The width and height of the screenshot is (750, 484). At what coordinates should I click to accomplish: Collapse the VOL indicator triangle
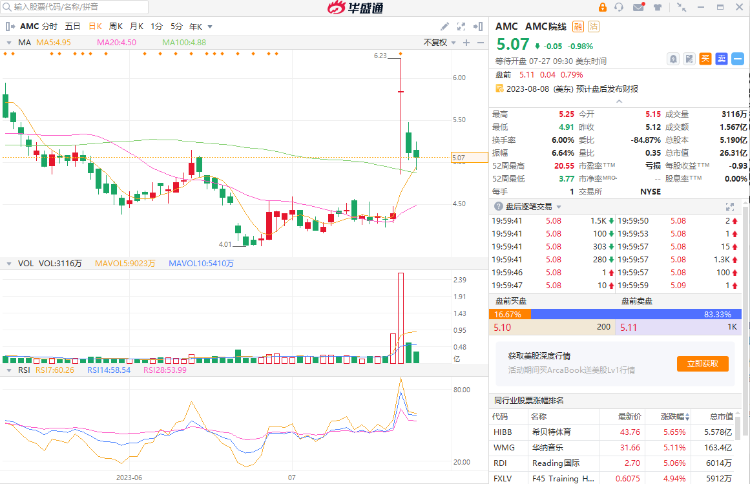pyautogui.click(x=9, y=264)
